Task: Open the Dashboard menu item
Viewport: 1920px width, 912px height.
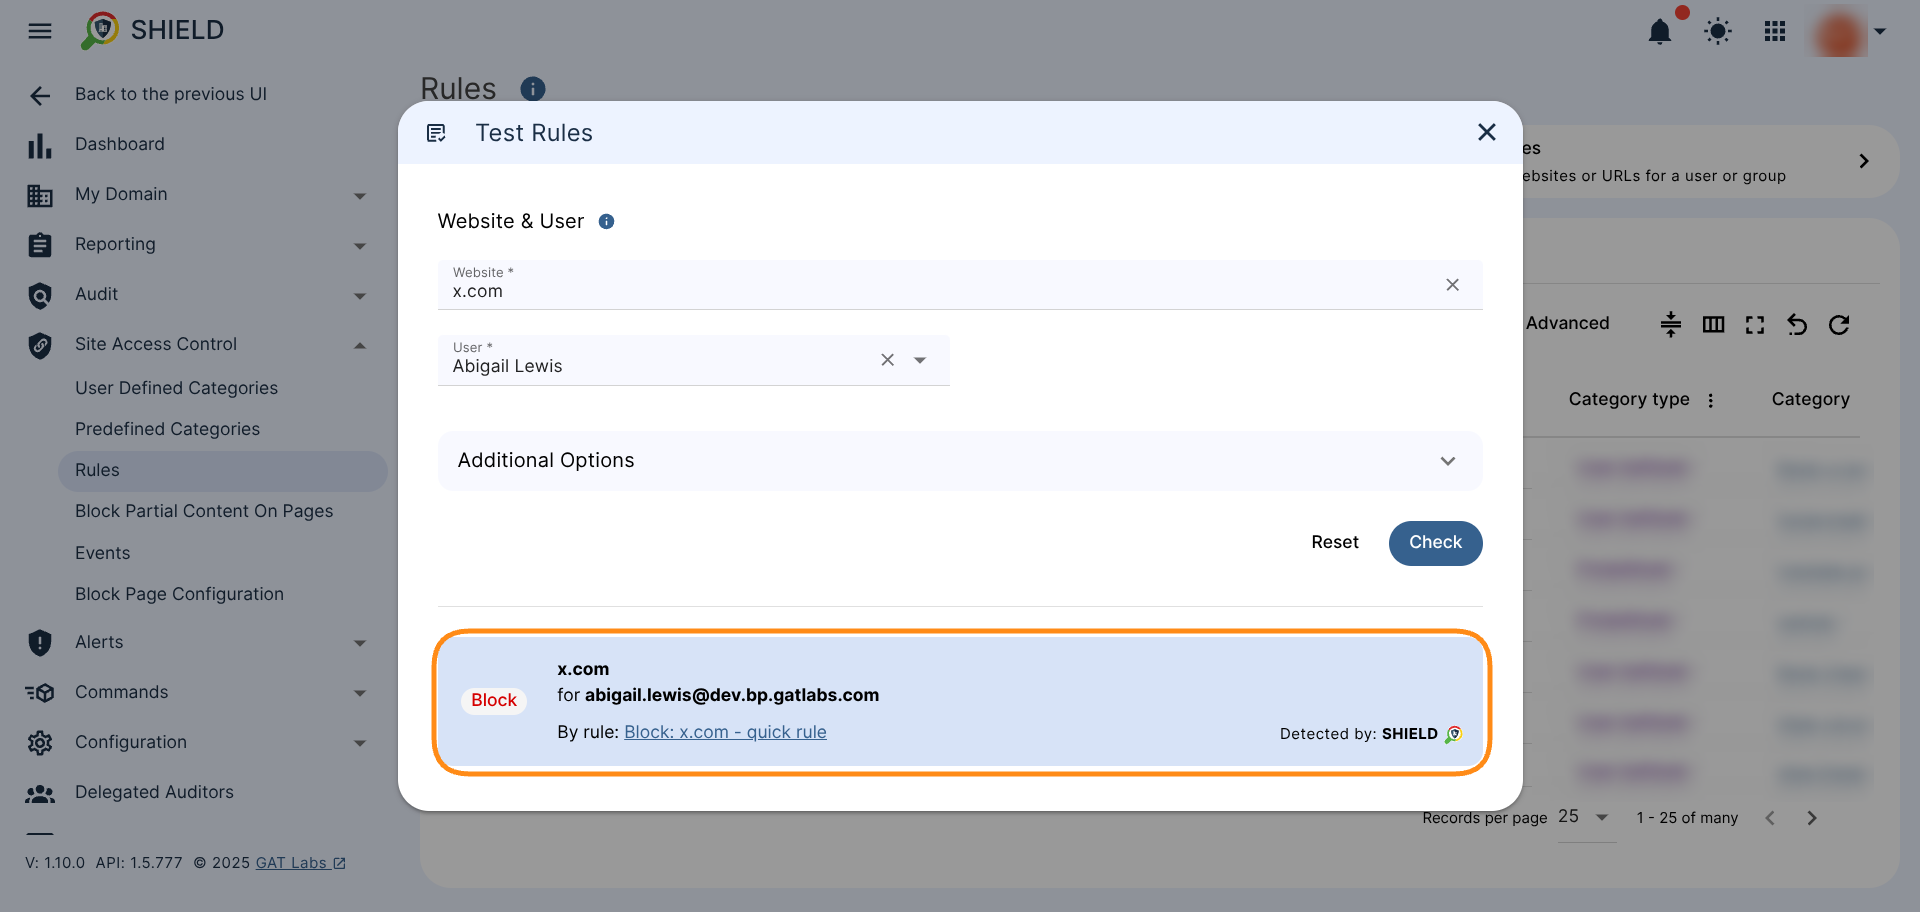Action: click(x=119, y=144)
